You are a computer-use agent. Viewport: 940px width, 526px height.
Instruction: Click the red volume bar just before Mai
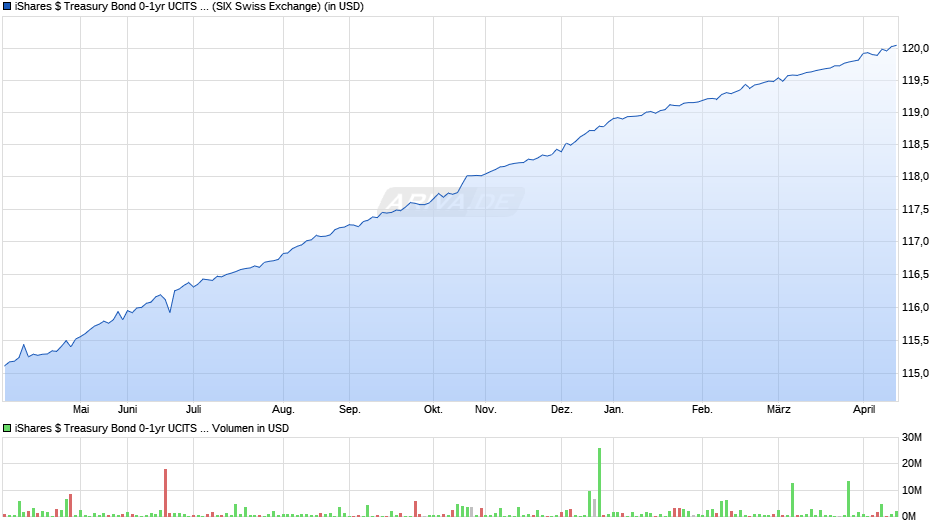[71, 505]
